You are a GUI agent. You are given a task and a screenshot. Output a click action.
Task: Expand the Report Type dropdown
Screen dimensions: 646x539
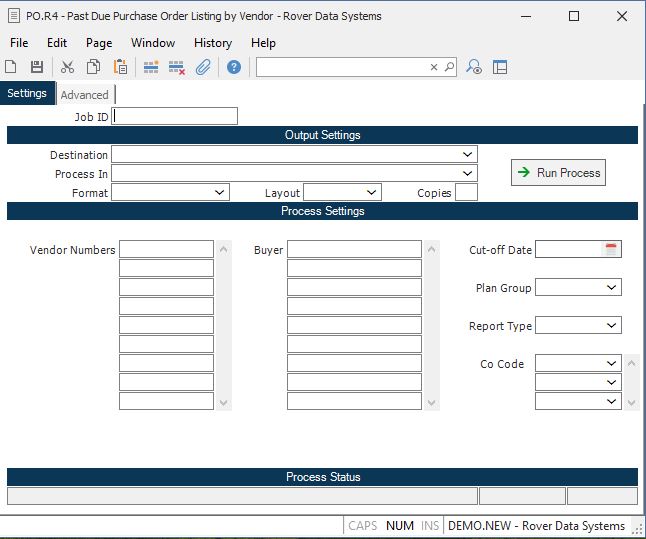pos(611,326)
